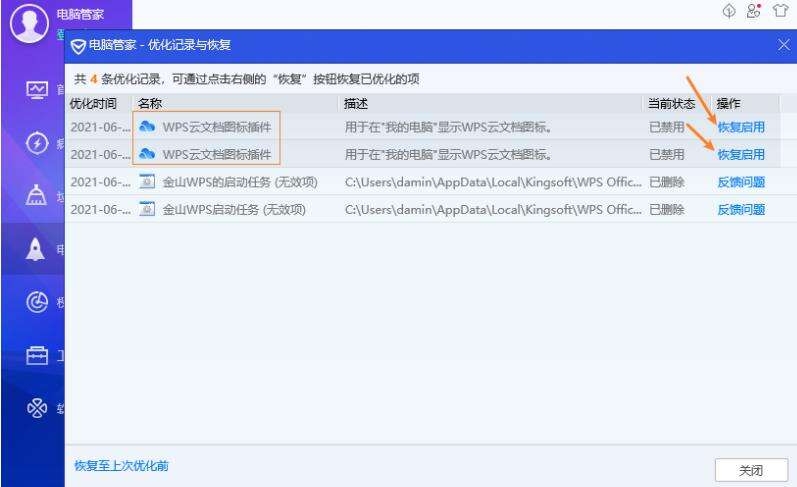Close the 优化记录与恢复 dialog with X

[784, 45]
